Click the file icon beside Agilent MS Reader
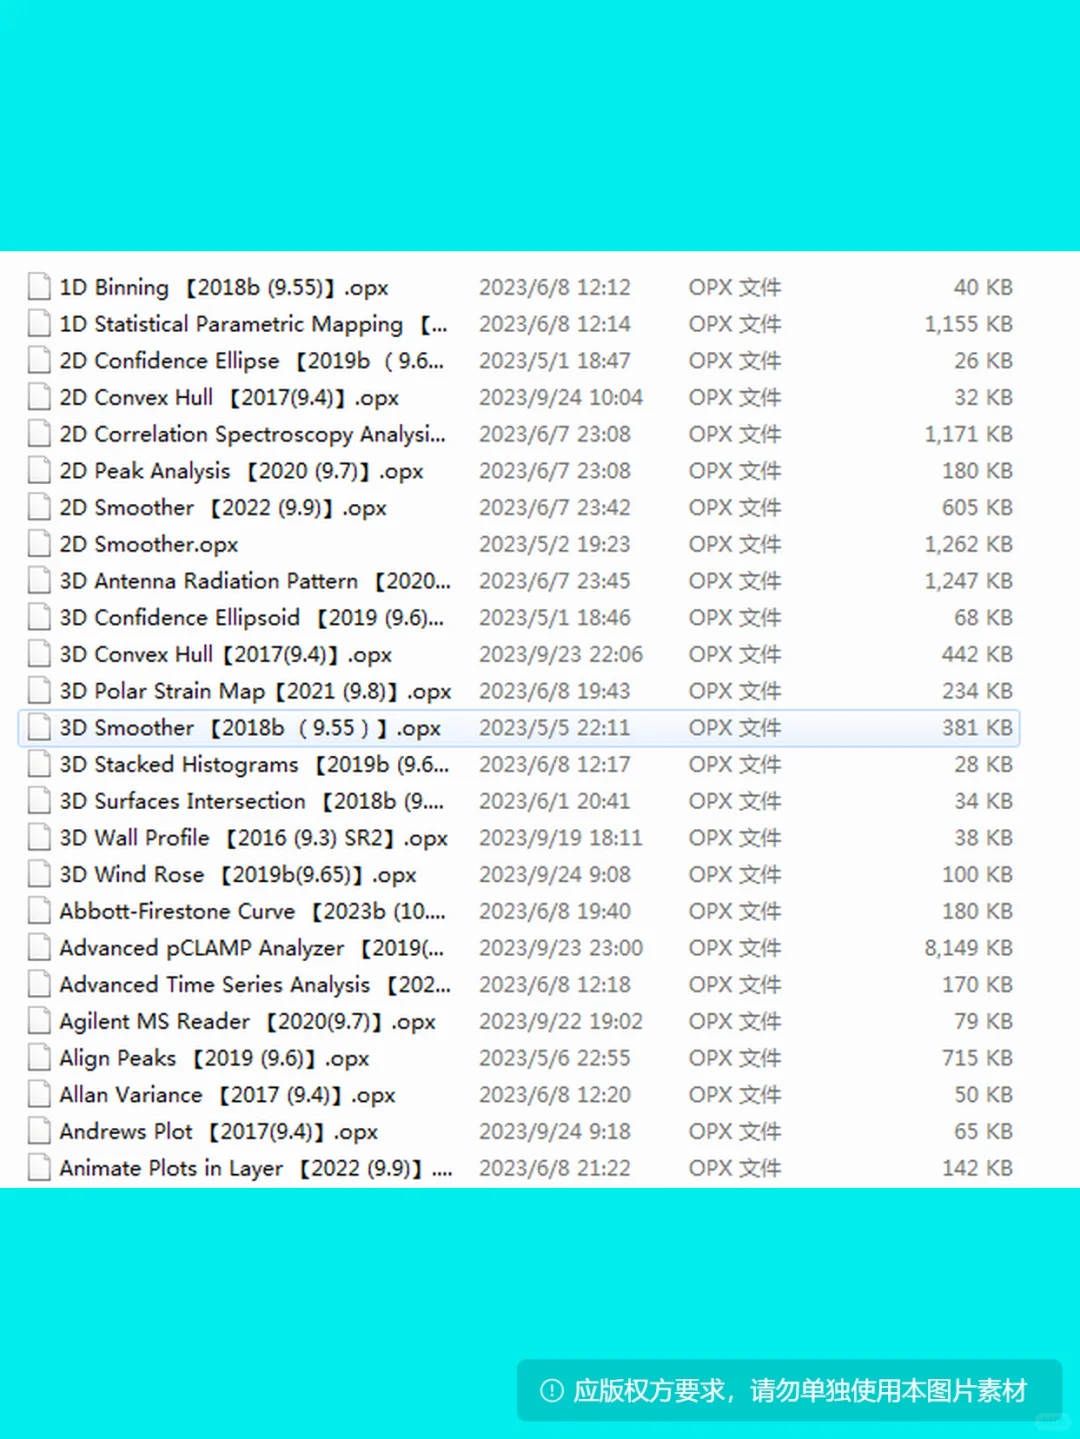 [39, 1021]
